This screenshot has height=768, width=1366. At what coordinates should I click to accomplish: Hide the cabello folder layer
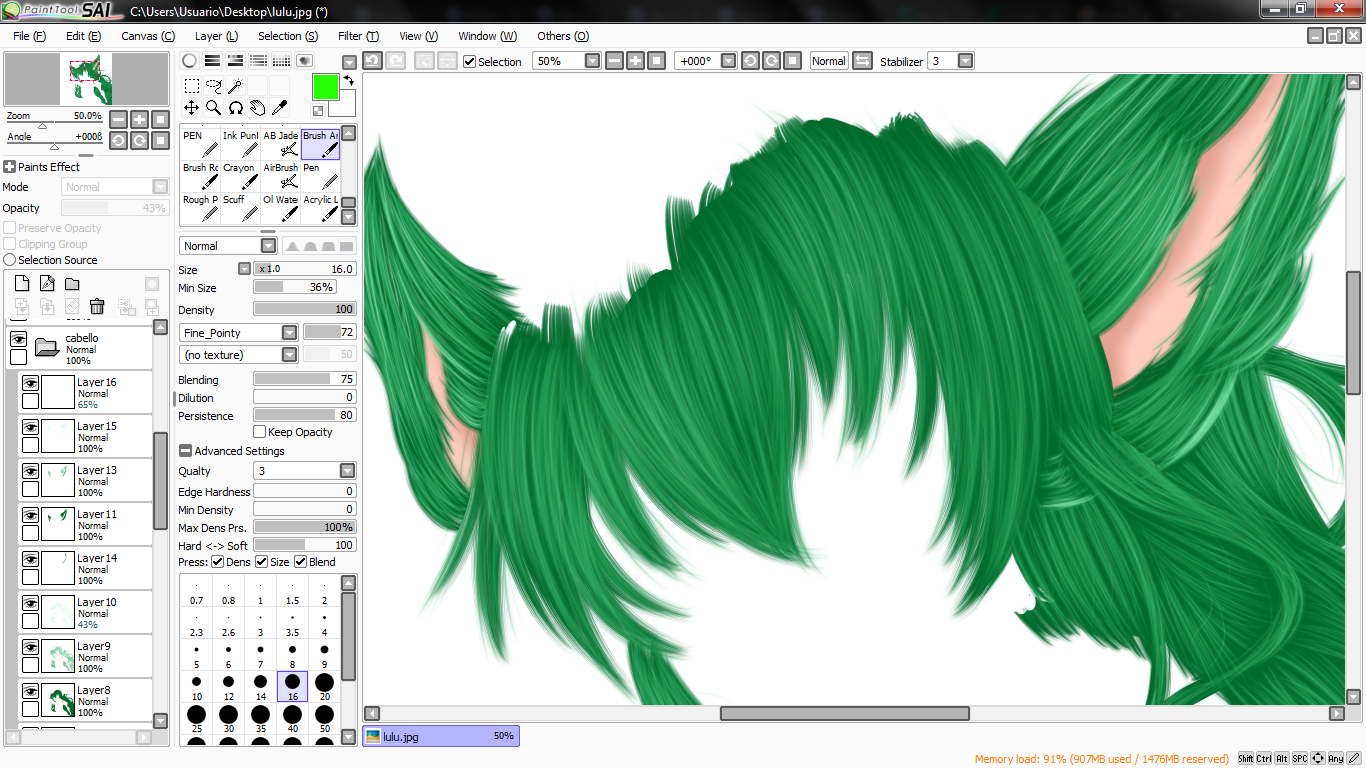point(18,340)
